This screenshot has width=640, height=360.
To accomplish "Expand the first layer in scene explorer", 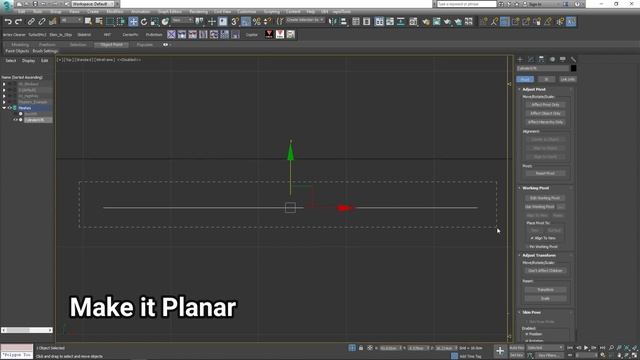I will 4,84.
